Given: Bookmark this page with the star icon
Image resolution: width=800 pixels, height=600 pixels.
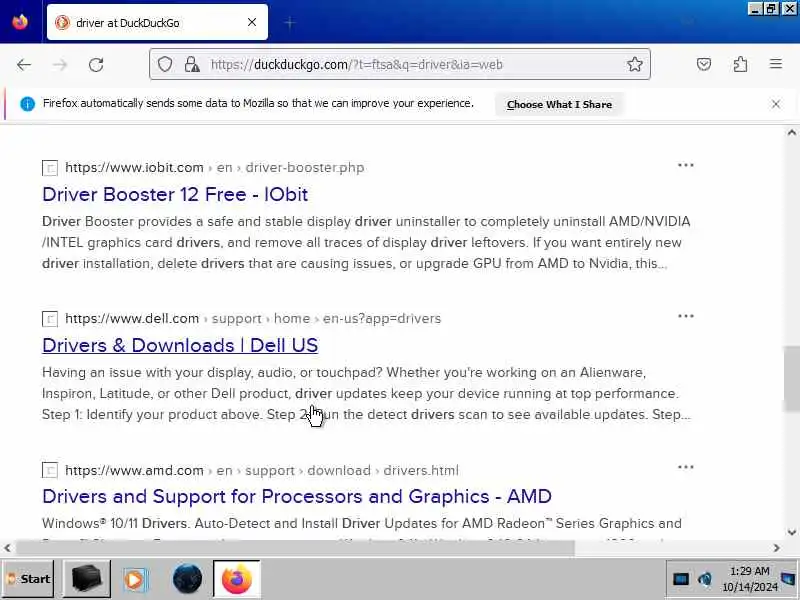Looking at the screenshot, I should coord(635,64).
